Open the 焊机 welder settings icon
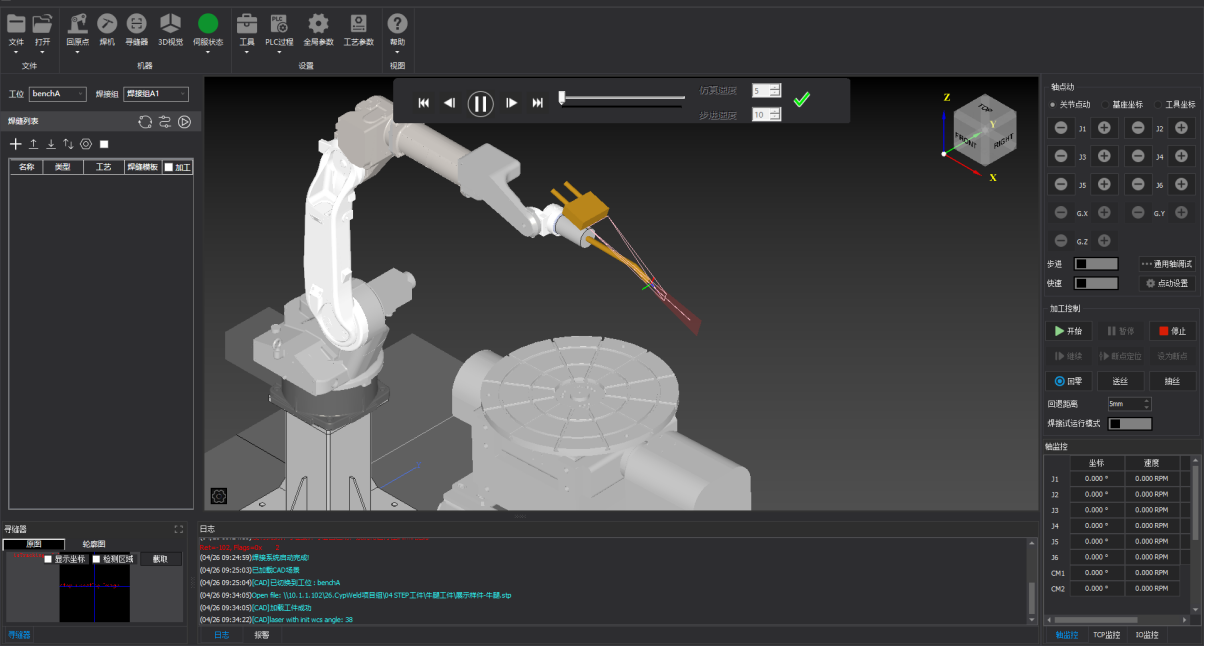Image resolution: width=1205 pixels, height=646 pixels. coord(107,24)
